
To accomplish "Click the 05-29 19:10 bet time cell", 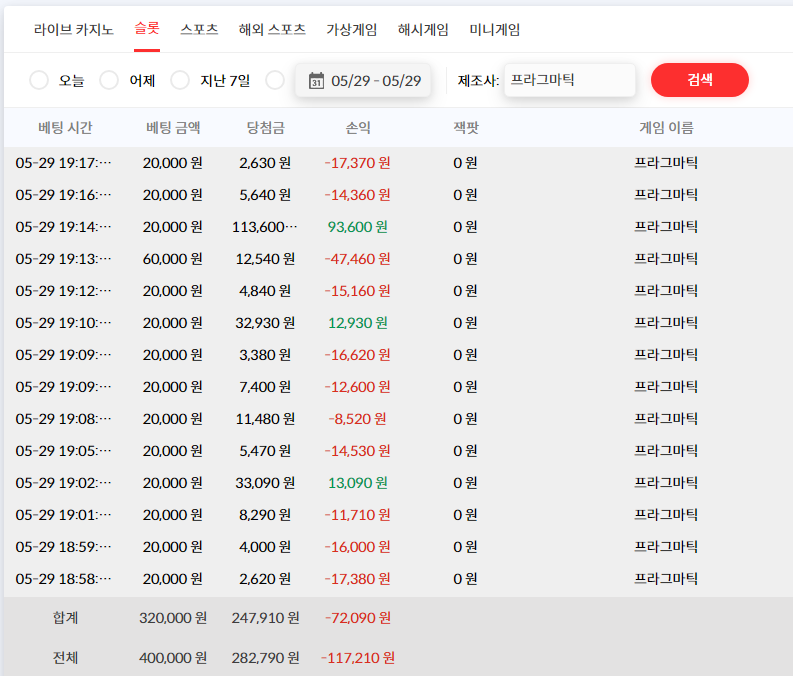I will (x=64, y=323).
